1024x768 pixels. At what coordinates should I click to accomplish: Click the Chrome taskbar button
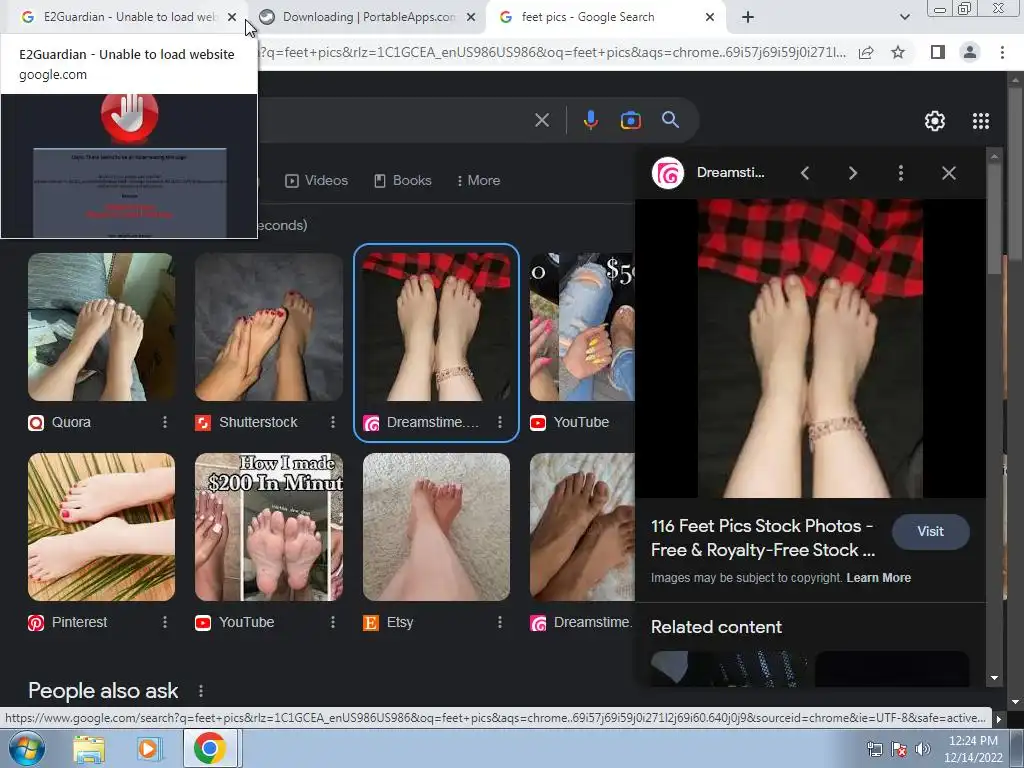coord(210,748)
